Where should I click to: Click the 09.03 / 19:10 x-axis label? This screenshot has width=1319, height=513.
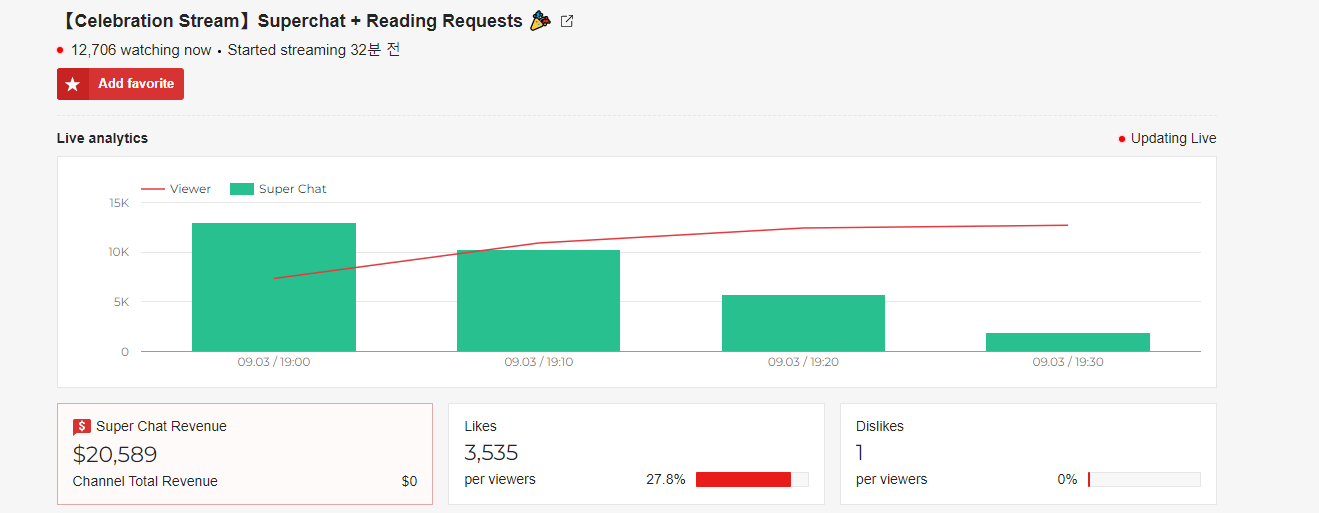(538, 362)
